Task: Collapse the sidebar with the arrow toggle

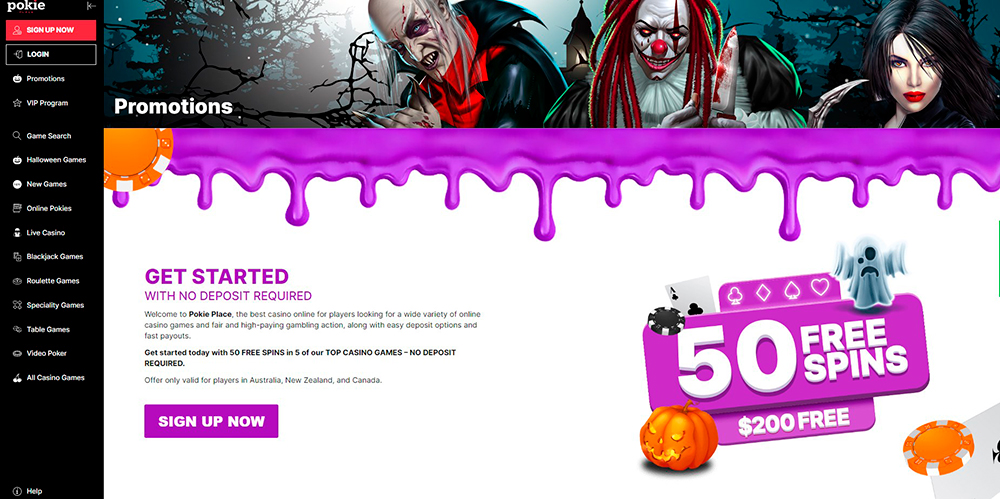Action: point(91,6)
